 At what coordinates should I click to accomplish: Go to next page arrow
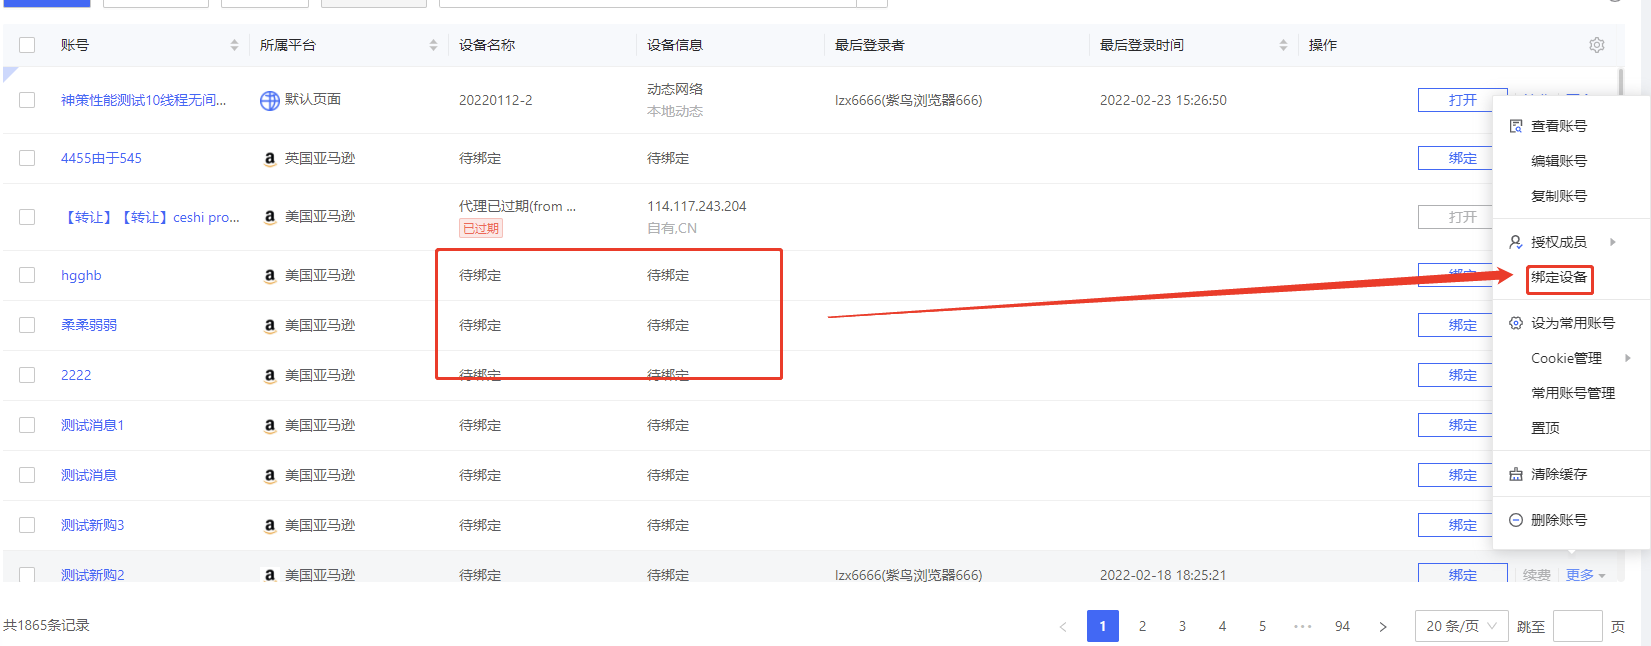pos(1383,626)
